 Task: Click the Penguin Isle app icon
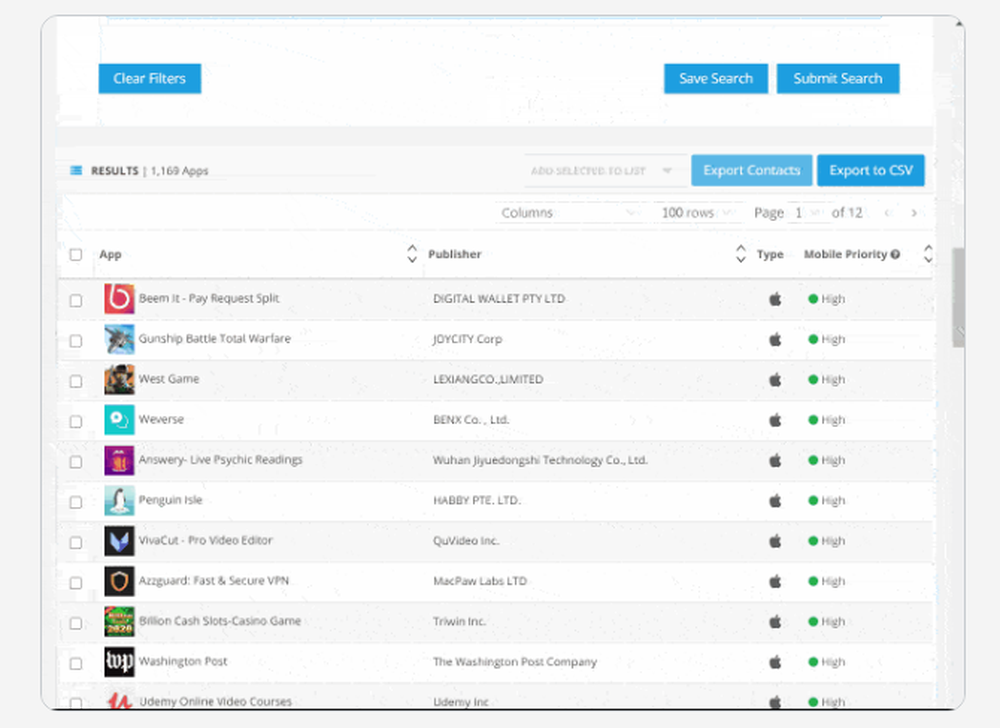(119, 500)
